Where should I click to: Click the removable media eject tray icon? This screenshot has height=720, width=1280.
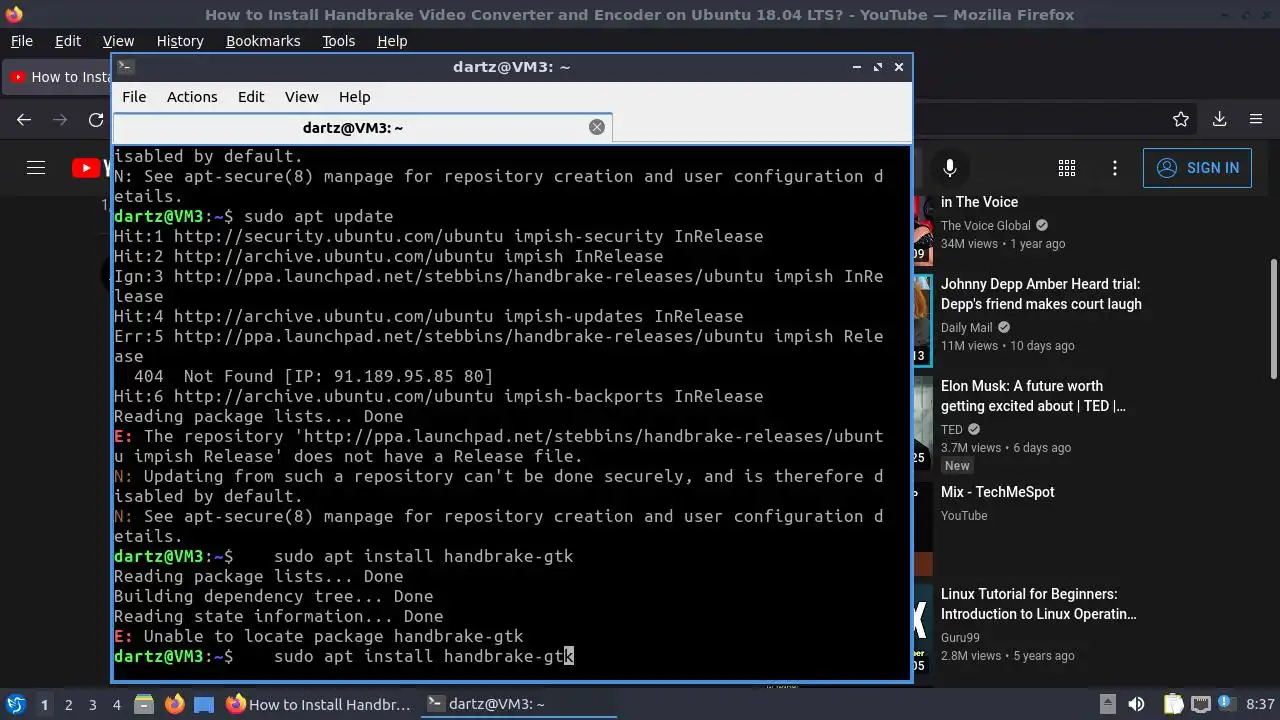pyautogui.click(x=1107, y=704)
